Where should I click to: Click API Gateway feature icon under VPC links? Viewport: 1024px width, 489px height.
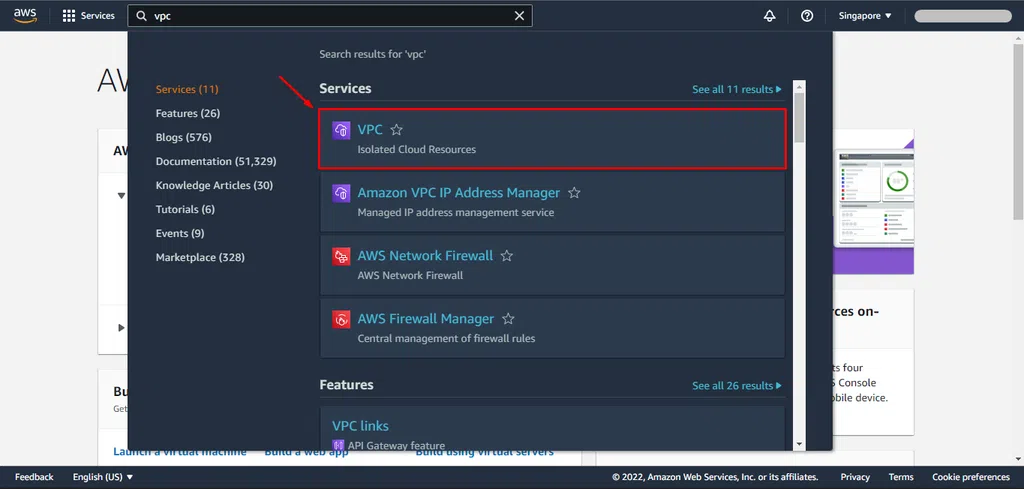pyautogui.click(x=338, y=446)
